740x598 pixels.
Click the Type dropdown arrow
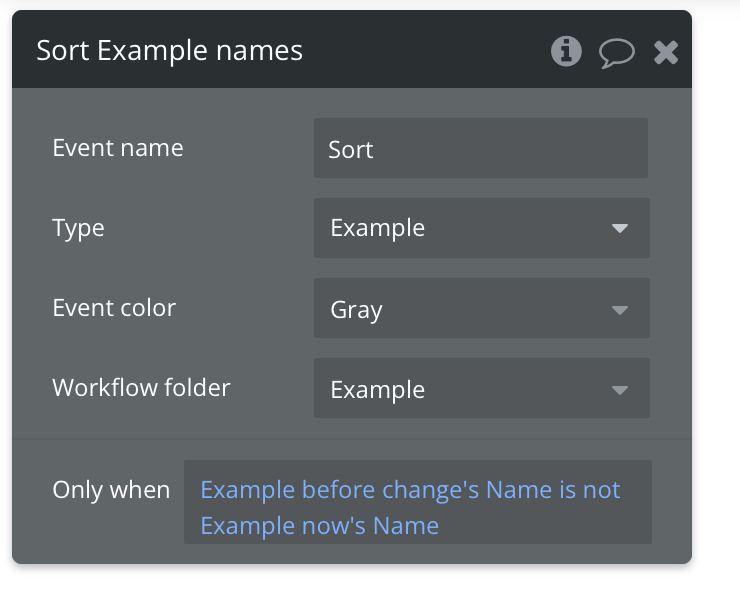[x=619, y=229]
